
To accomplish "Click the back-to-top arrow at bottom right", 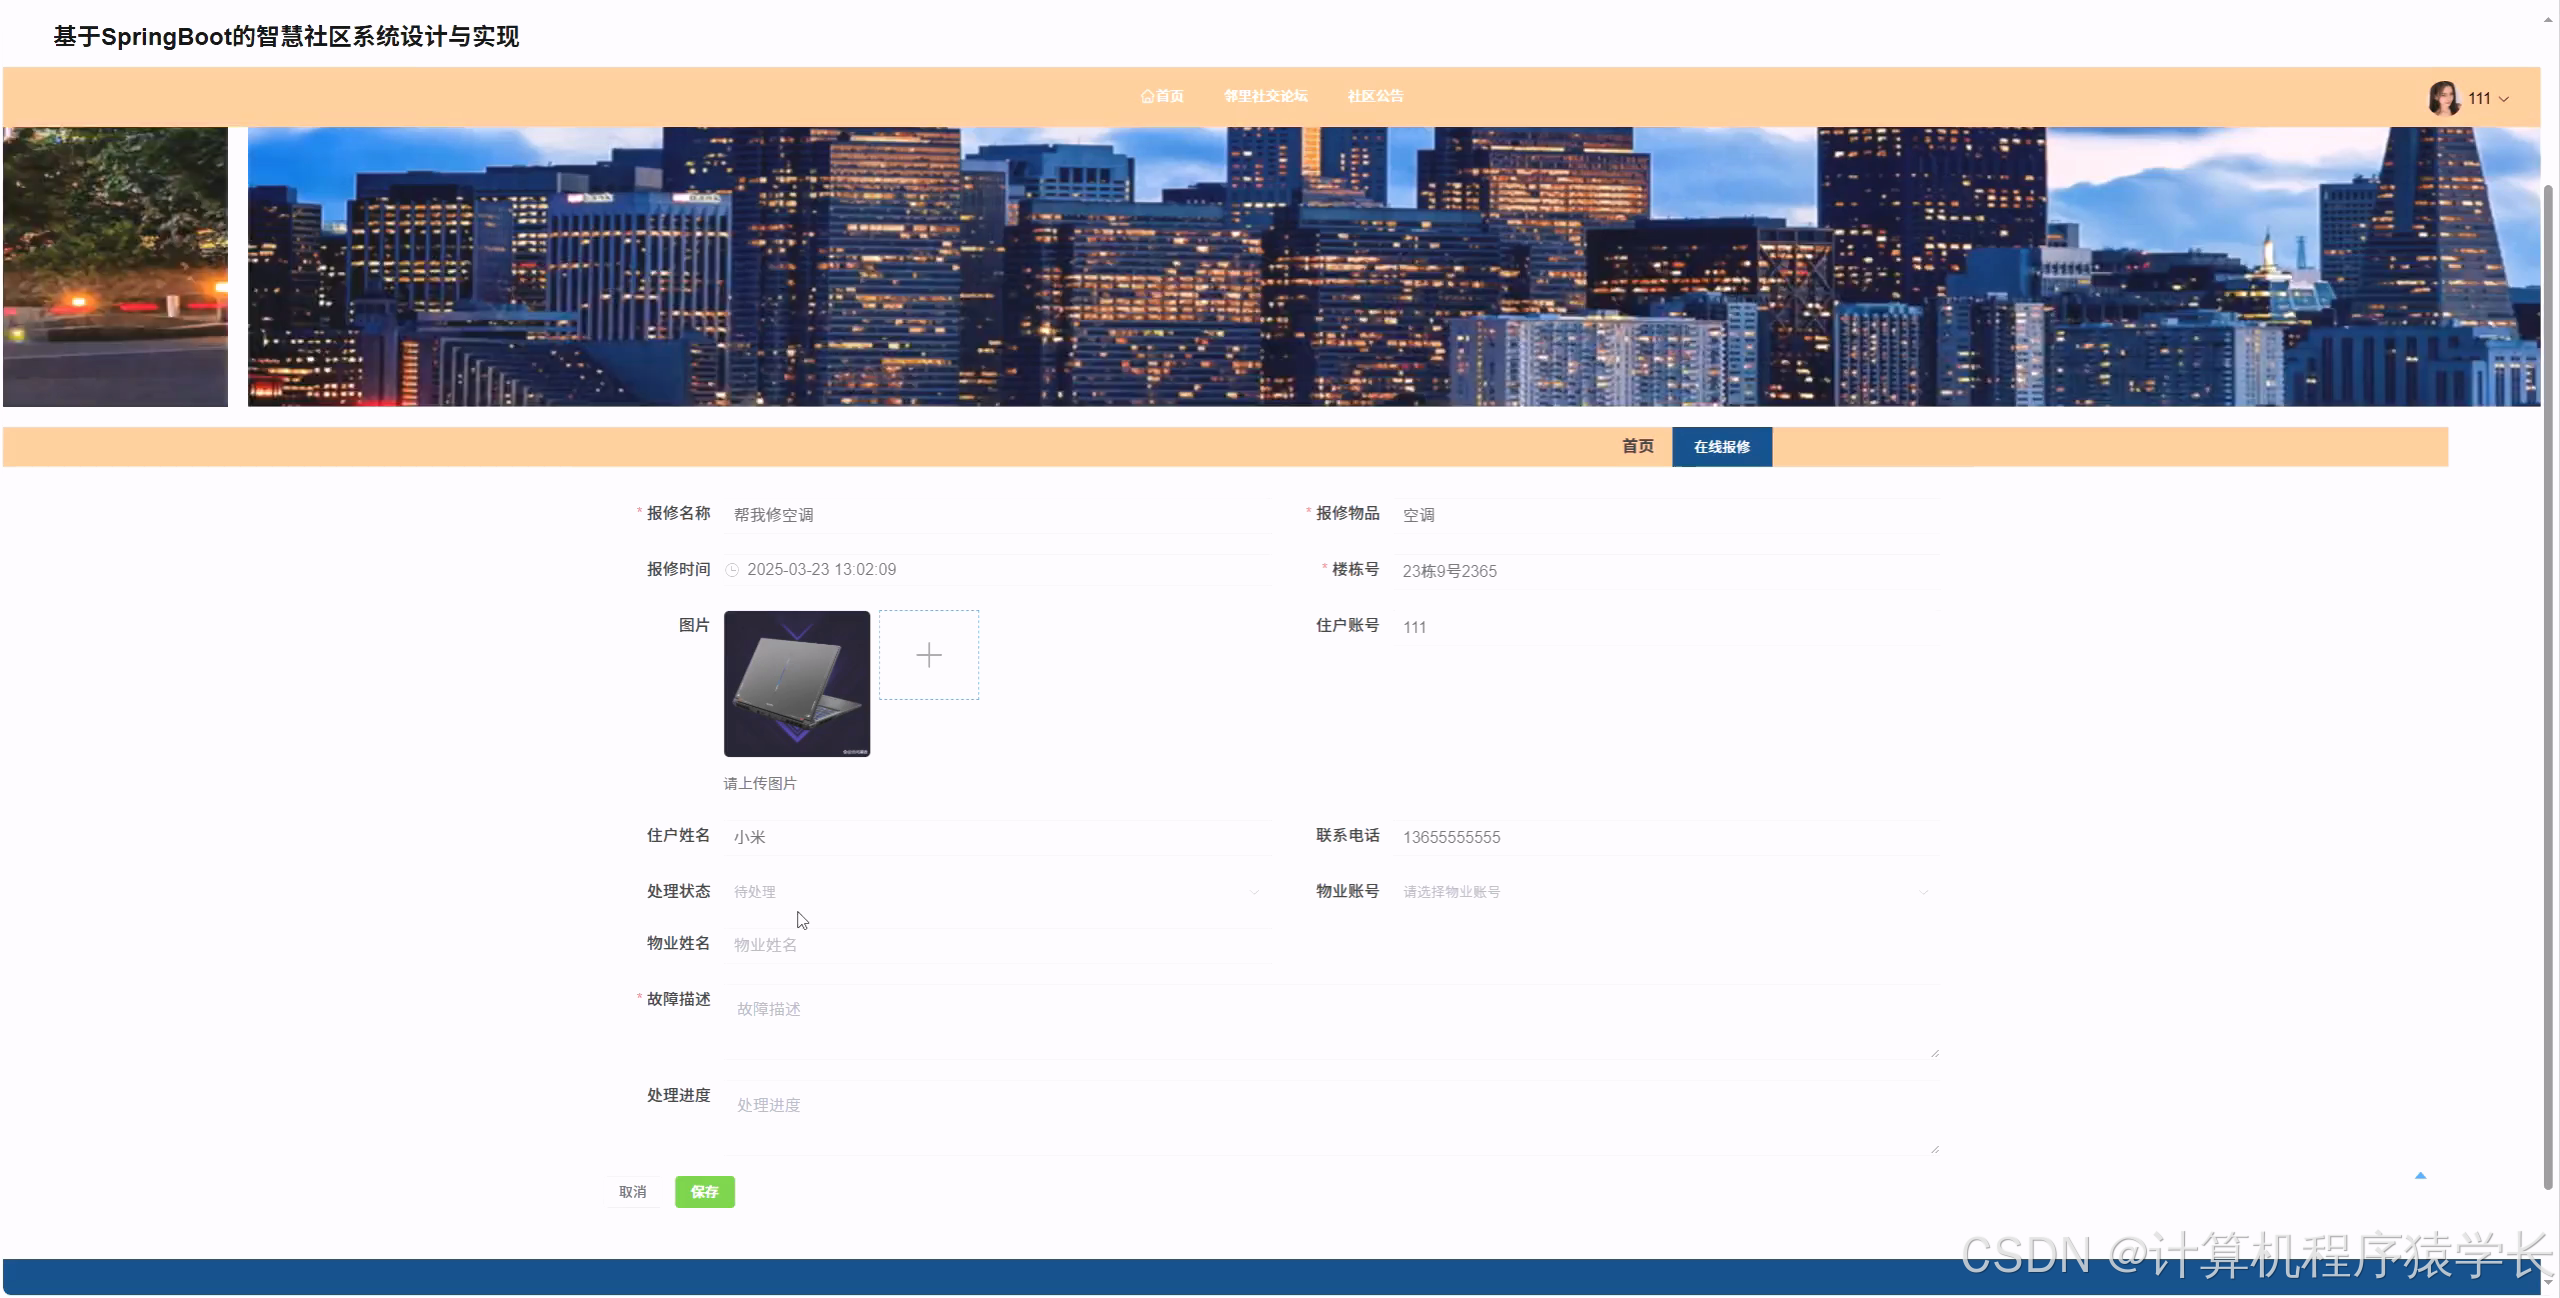I will coord(2421,1174).
